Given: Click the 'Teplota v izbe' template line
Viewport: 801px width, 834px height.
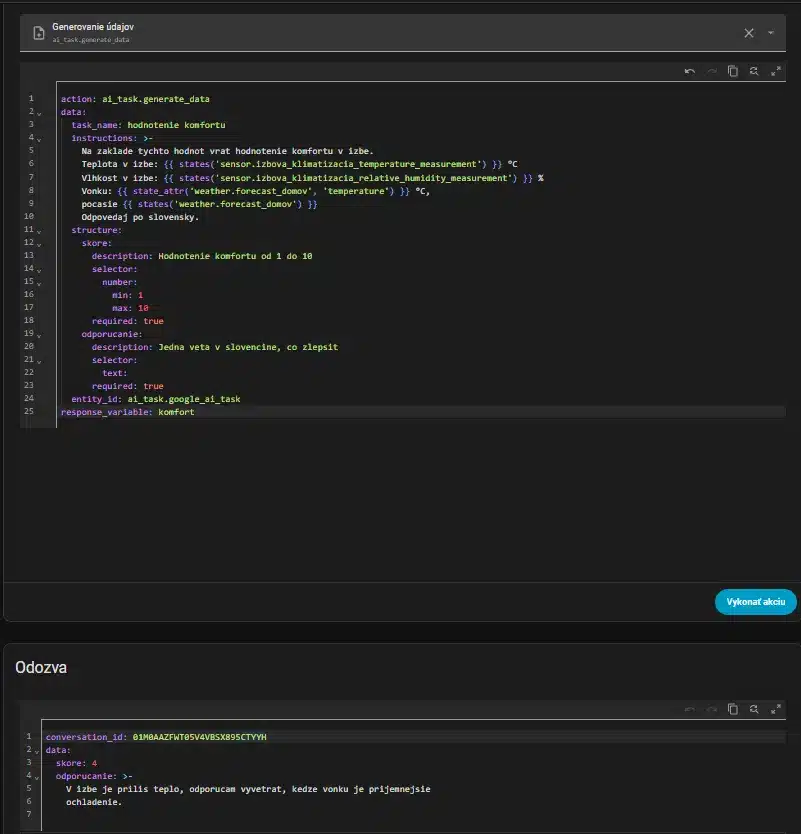Looking at the screenshot, I should 299,164.
